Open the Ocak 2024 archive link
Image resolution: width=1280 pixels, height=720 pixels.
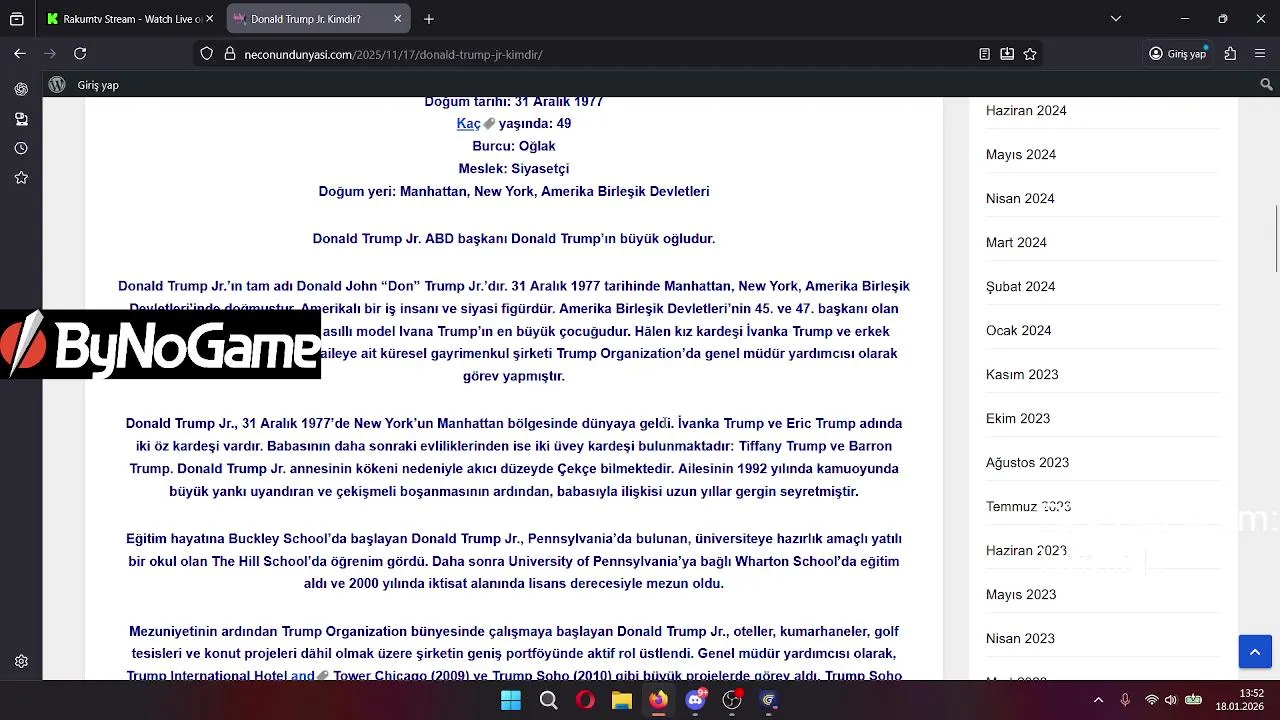(1018, 330)
